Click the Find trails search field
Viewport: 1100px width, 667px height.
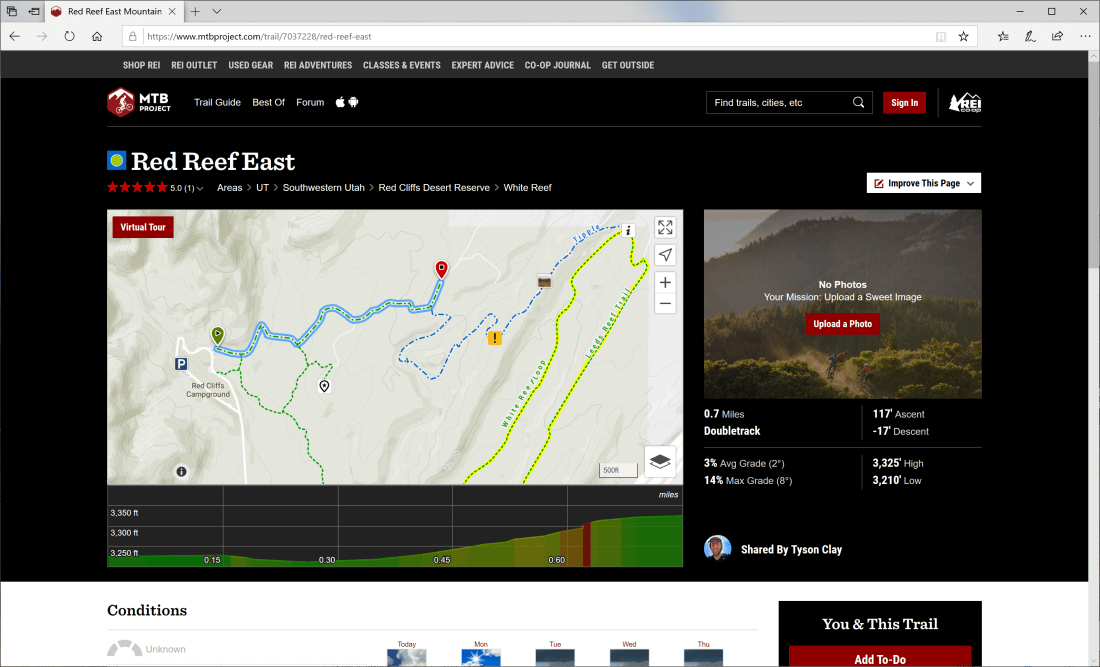click(778, 102)
